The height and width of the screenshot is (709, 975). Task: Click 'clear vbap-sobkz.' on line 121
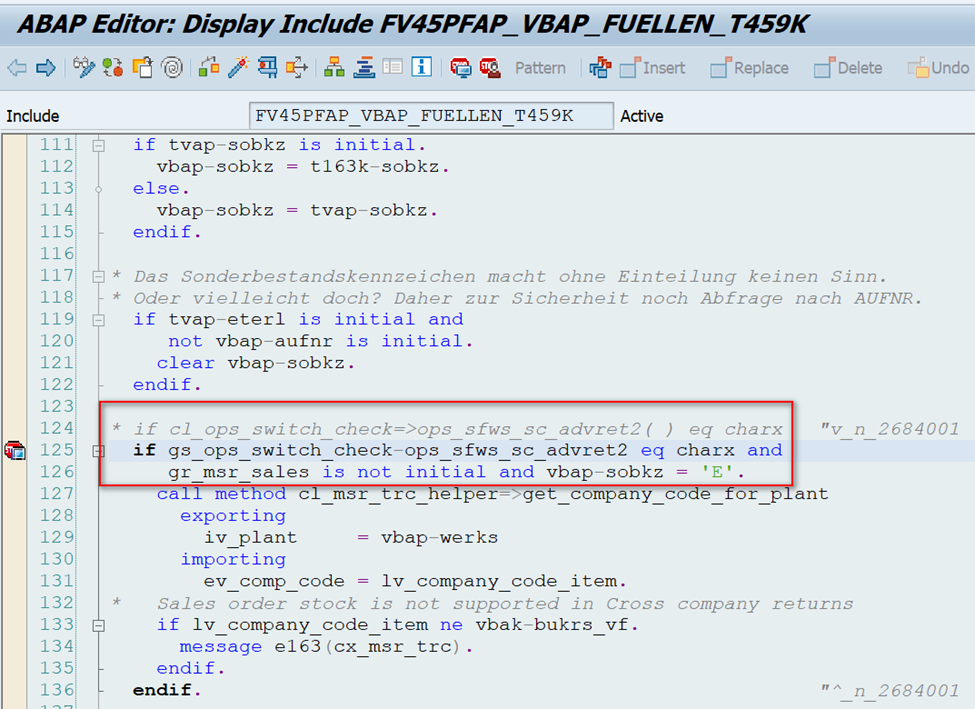[x=256, y=363]
